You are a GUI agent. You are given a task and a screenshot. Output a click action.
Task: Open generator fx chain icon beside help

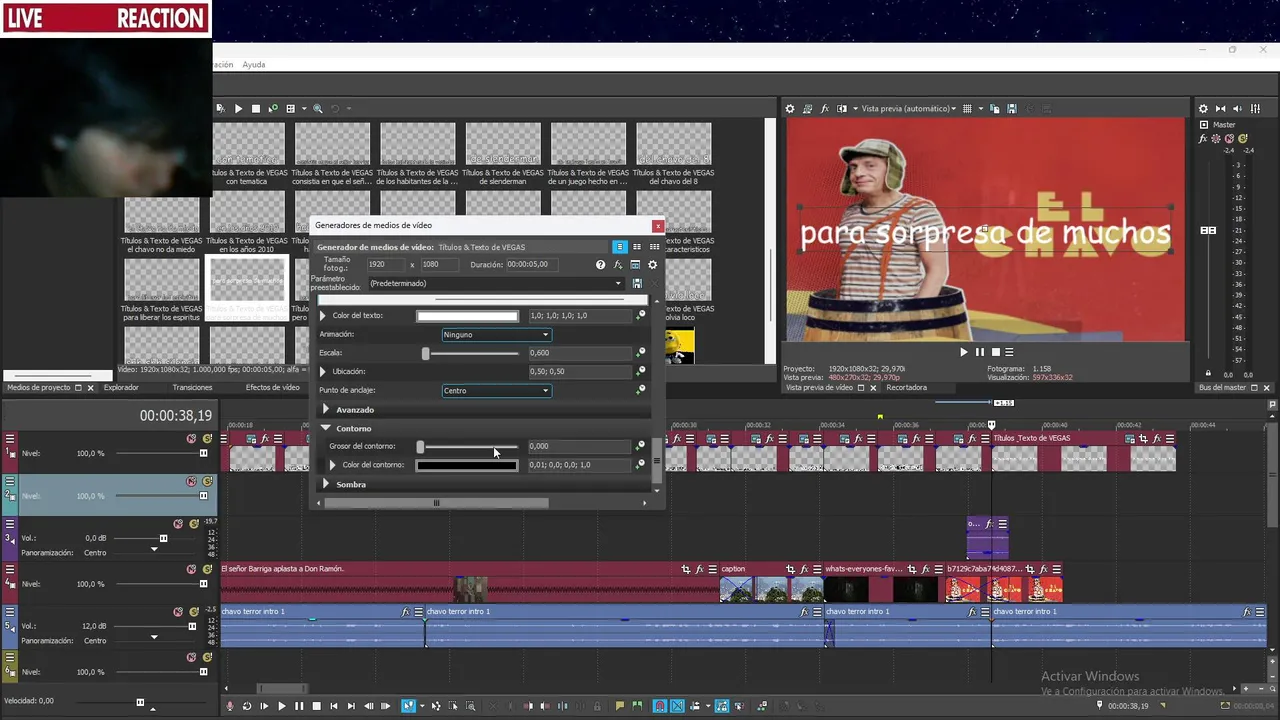coord(618,265)
